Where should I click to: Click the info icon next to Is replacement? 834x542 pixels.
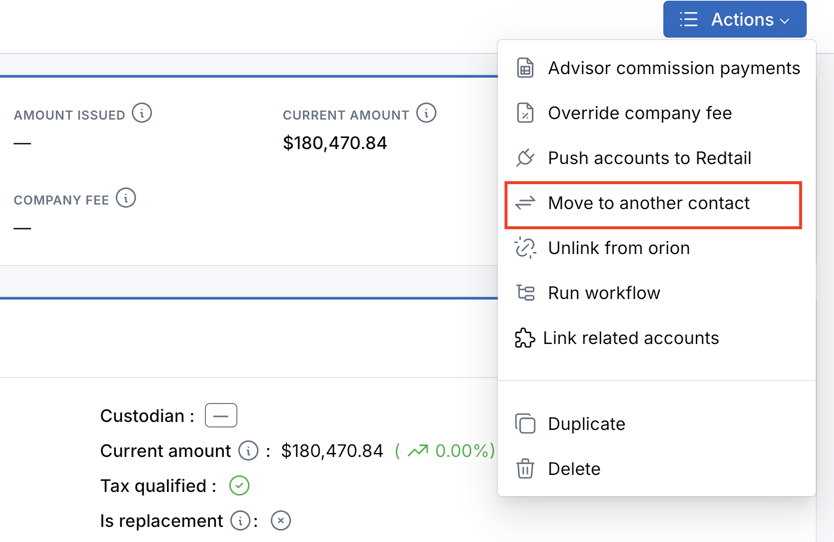click(240, 521)
